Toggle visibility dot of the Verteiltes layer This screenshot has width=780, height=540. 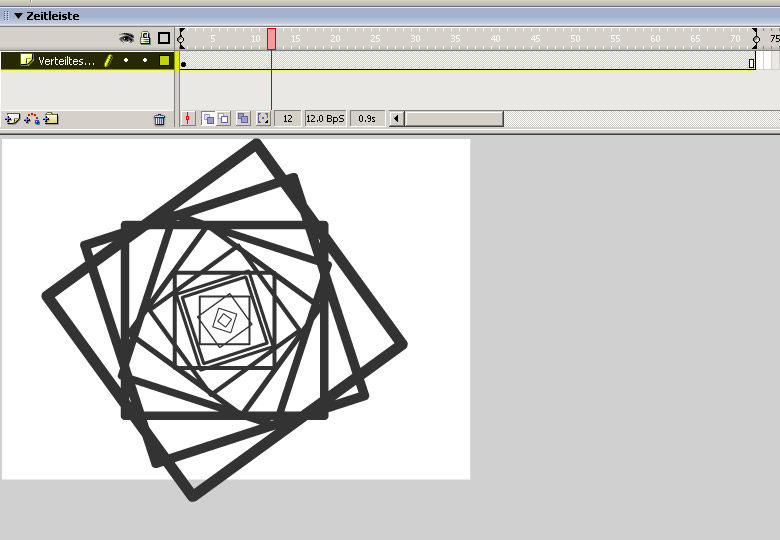pos(126,61)
